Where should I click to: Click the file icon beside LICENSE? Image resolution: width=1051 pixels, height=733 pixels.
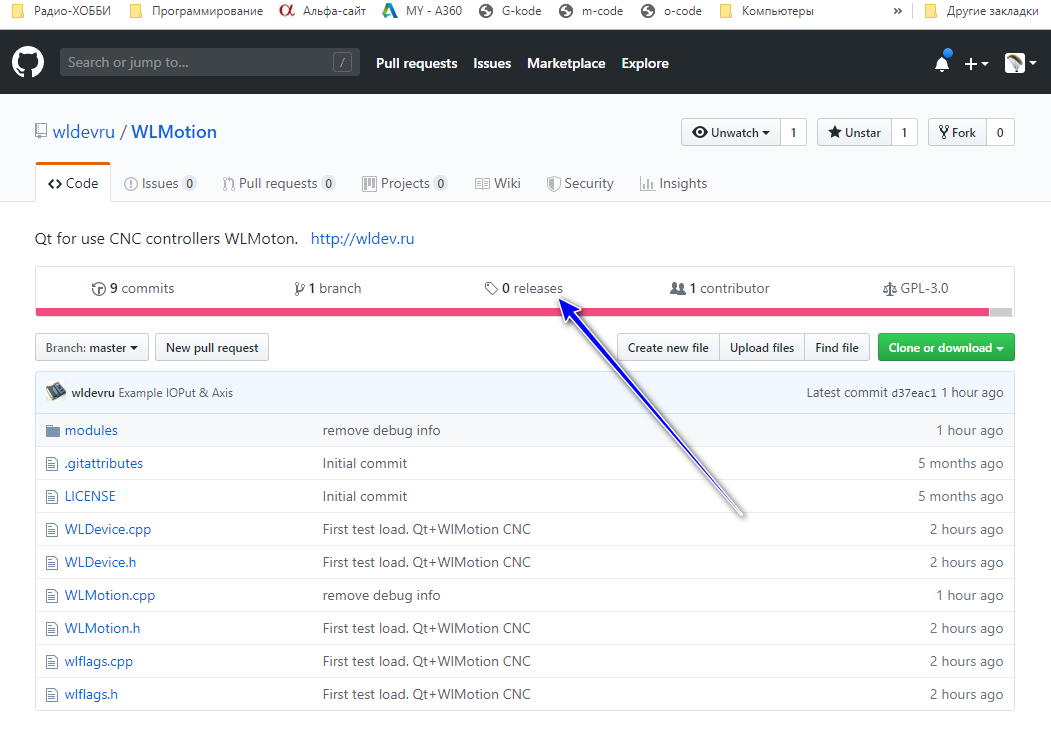(52, 496)
